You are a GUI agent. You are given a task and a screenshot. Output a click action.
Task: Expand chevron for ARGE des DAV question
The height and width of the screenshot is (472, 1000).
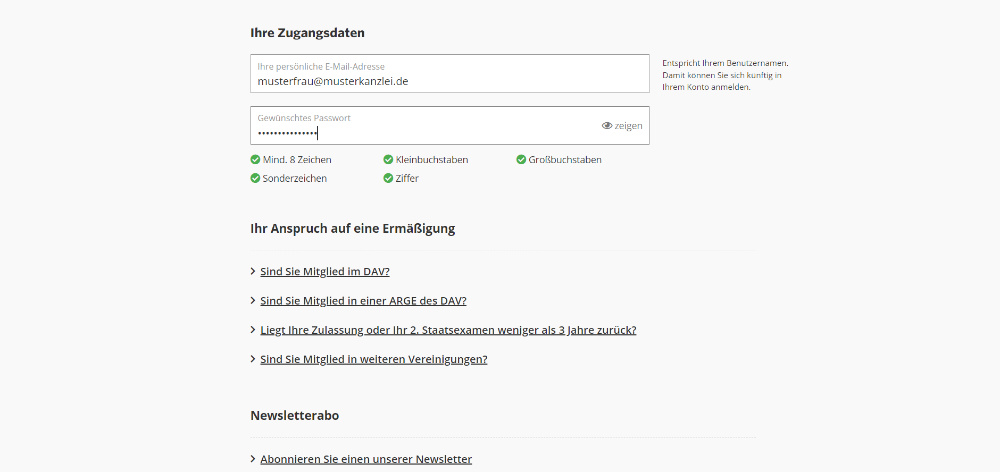click(253, 300)
